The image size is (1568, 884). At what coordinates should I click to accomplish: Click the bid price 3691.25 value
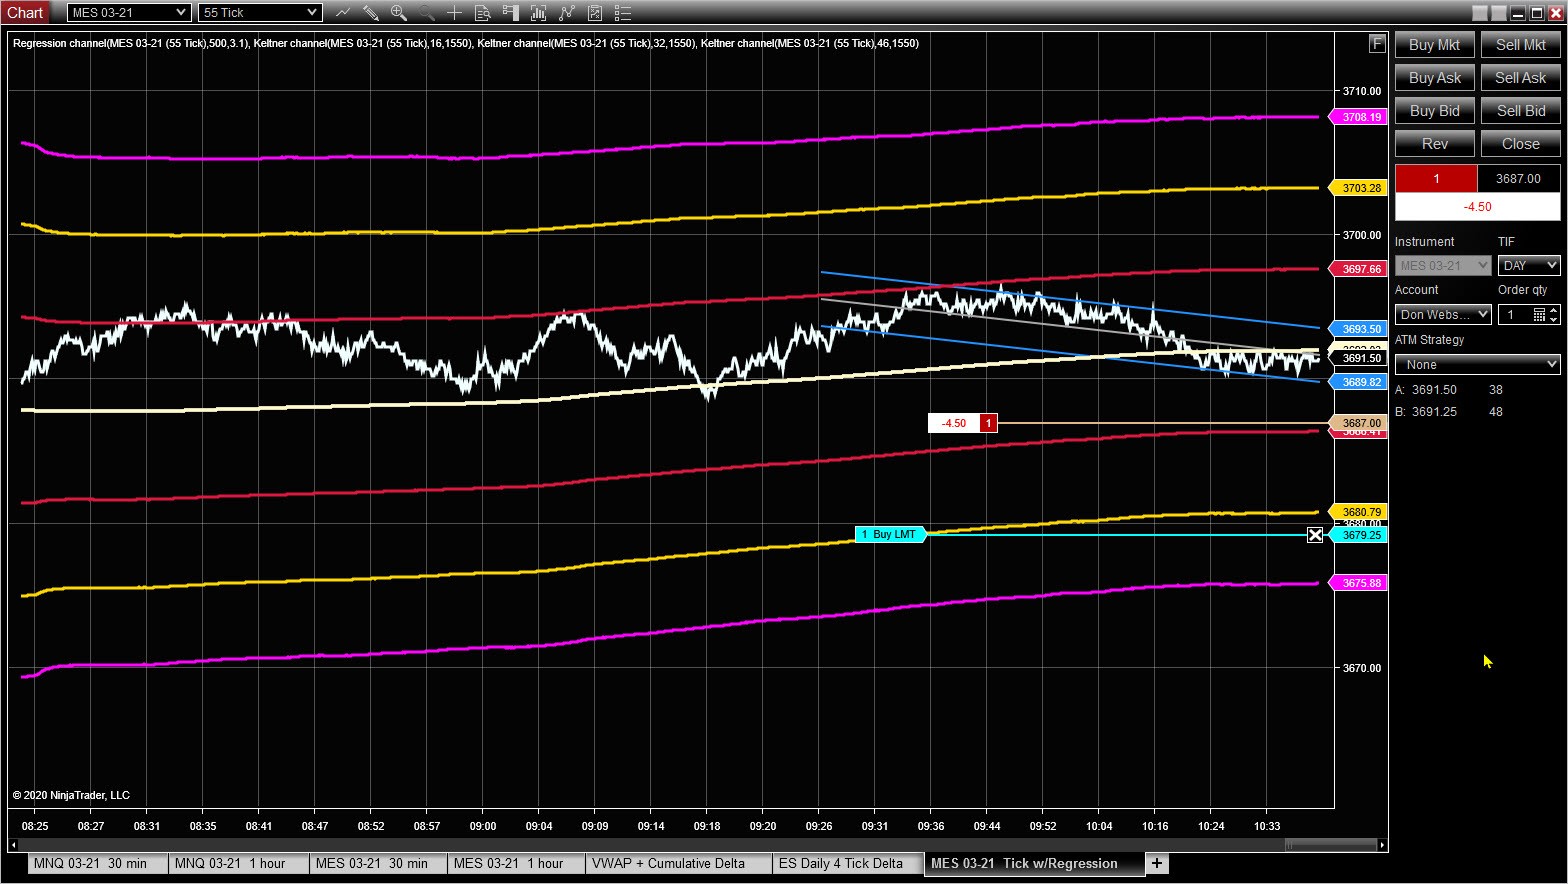[1434, 412]
